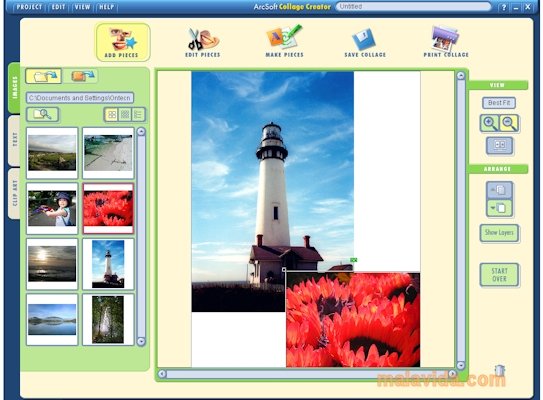Select the sunset over water thumbnail
Image resolution: width=543 pixels, height=400 pixels.
(52, 264)
